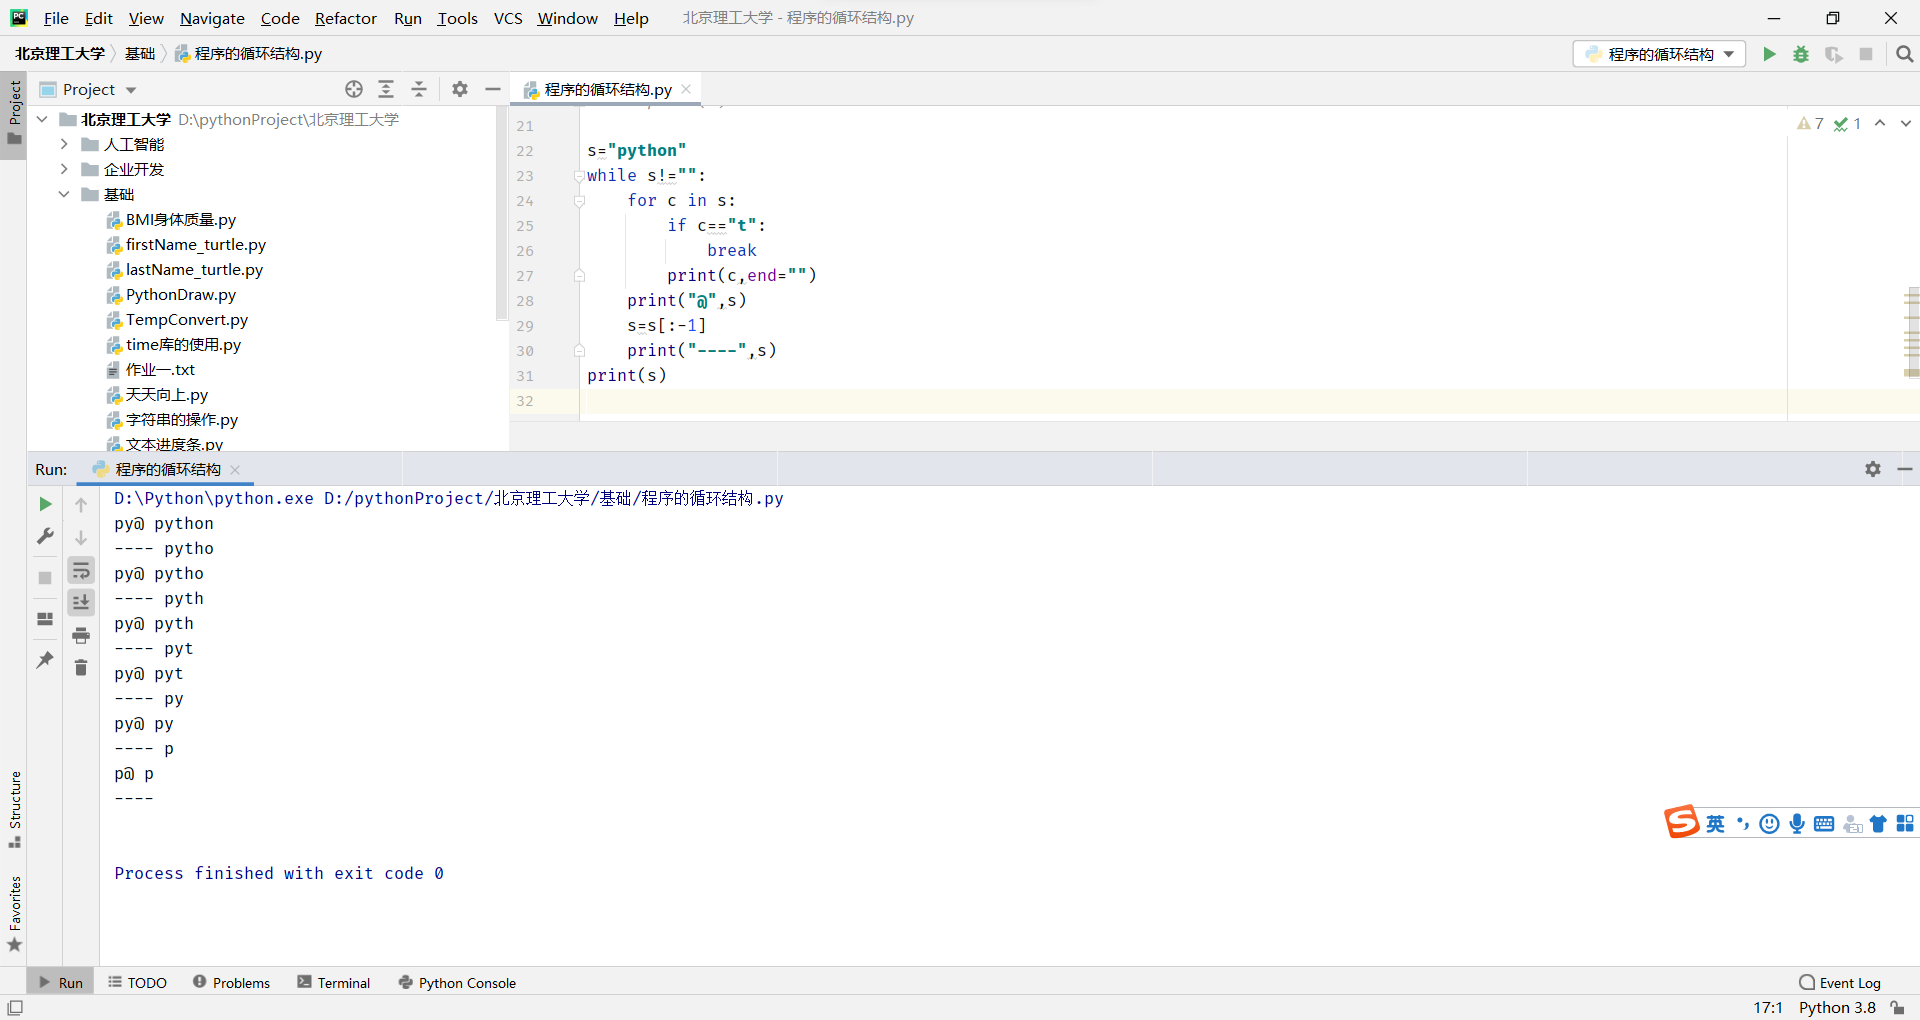The width and height of the screenshot is (1920, 1020).
Task: Open the VCS menu
Action: click(x=508, y=18)
